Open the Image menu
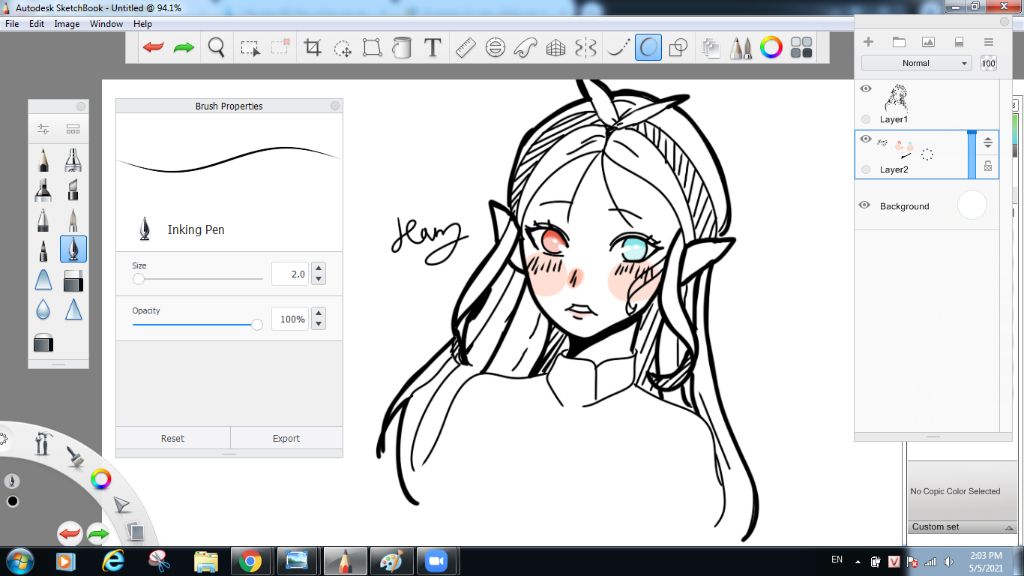The width and height of the screenshot is (1024, 576). pos(67,24)
